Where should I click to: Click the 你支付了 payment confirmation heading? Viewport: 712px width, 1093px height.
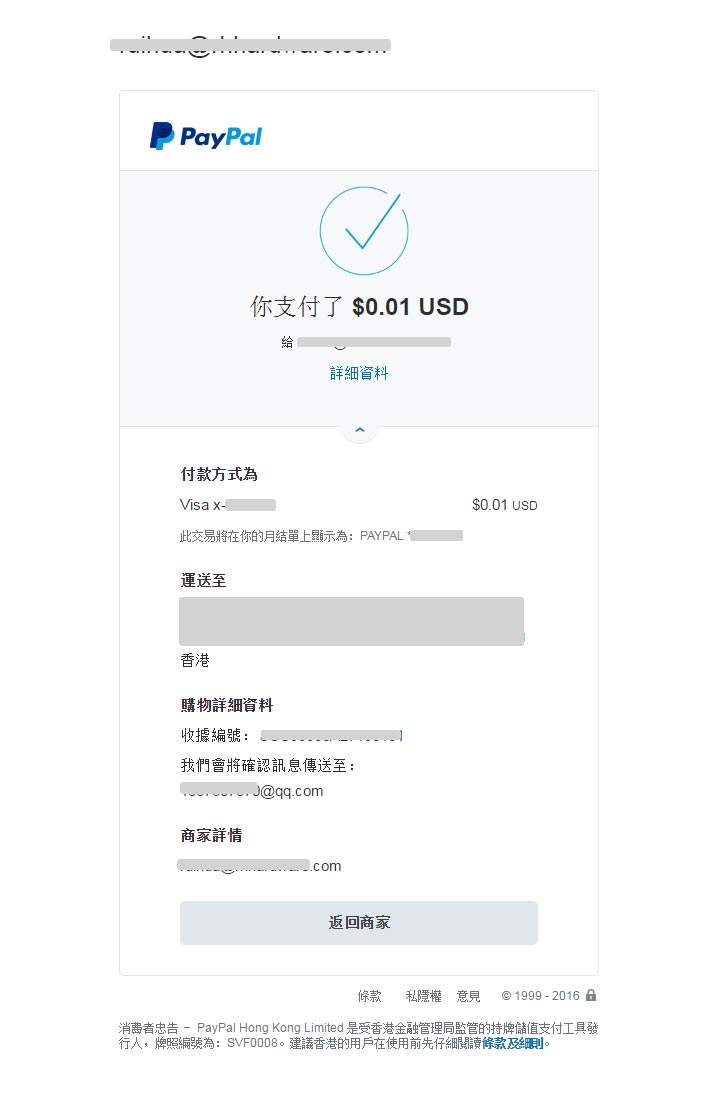[x=360, y=307]
